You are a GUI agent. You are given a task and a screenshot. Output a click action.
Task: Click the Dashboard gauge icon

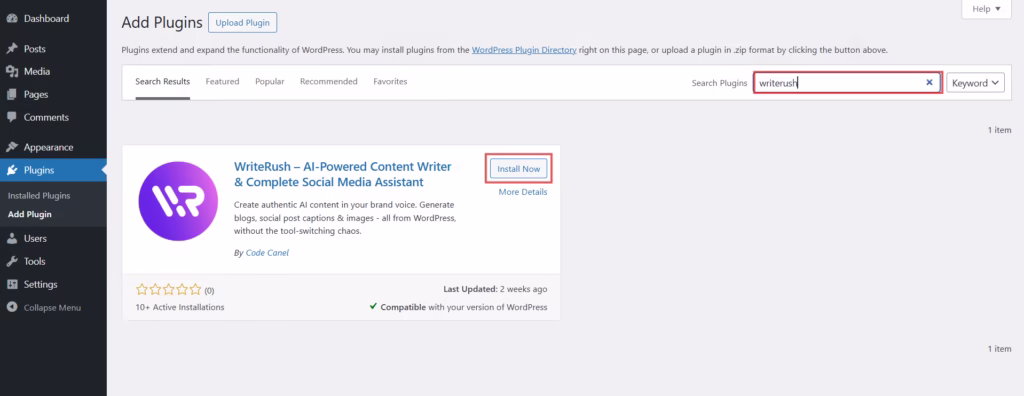(x=12, y=19)
